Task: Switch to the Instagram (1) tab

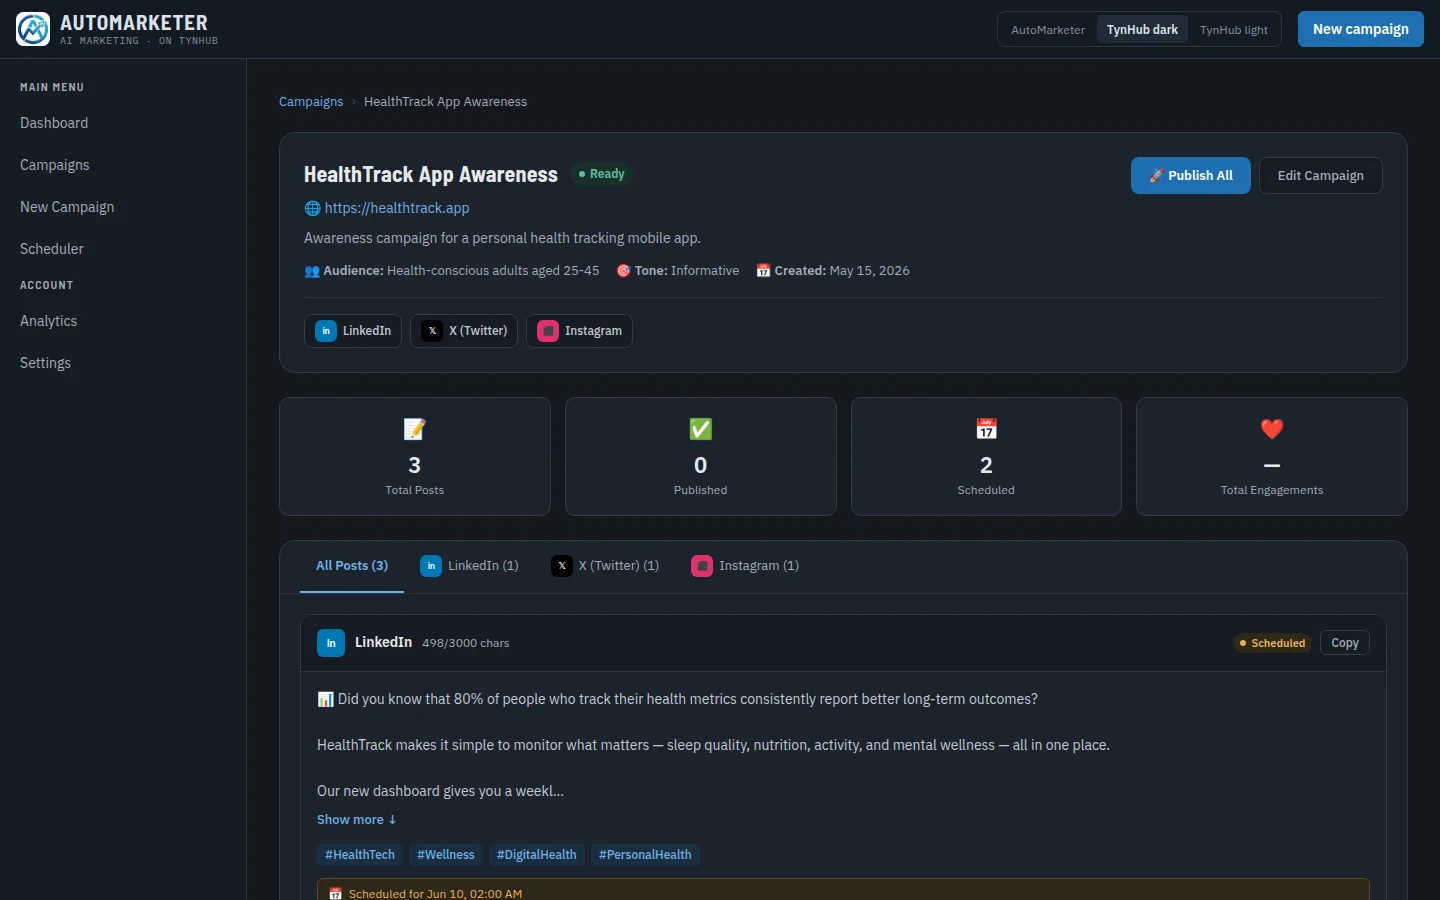Action: point(745,566)
